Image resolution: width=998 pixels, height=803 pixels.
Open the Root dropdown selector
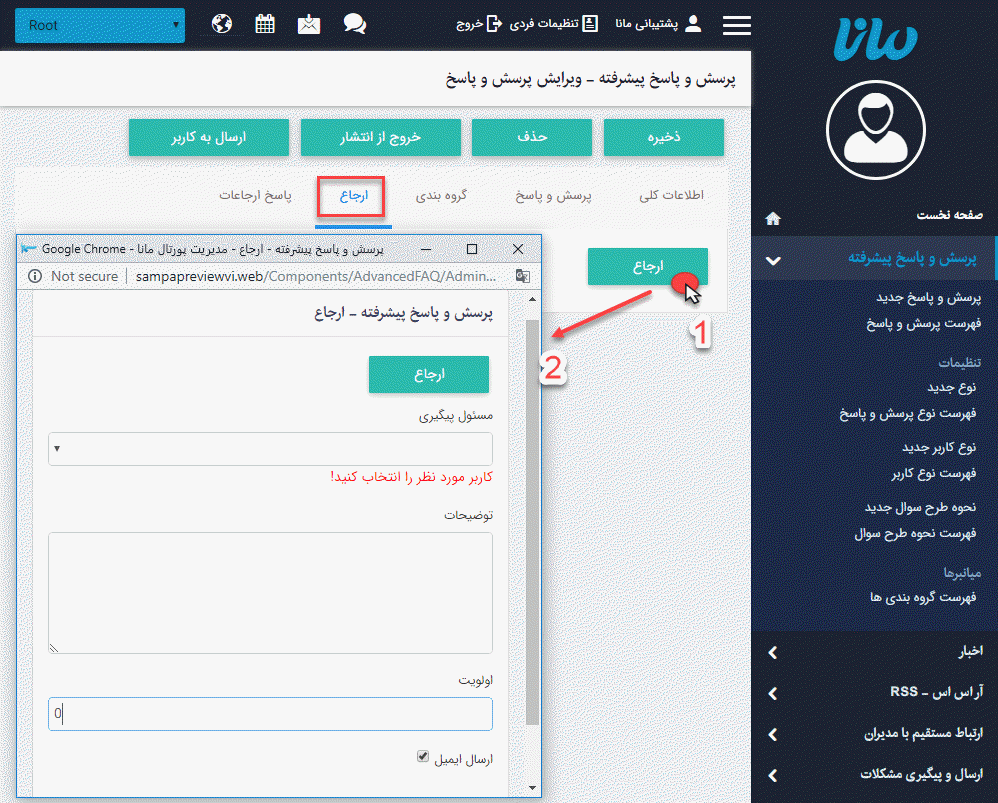(99, 25)
